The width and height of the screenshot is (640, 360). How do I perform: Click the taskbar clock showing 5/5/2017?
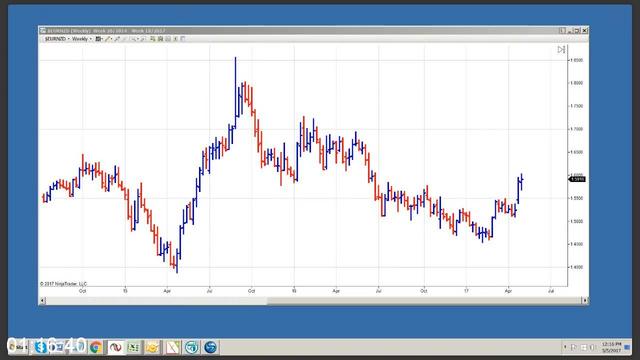(x=611, y=347)
